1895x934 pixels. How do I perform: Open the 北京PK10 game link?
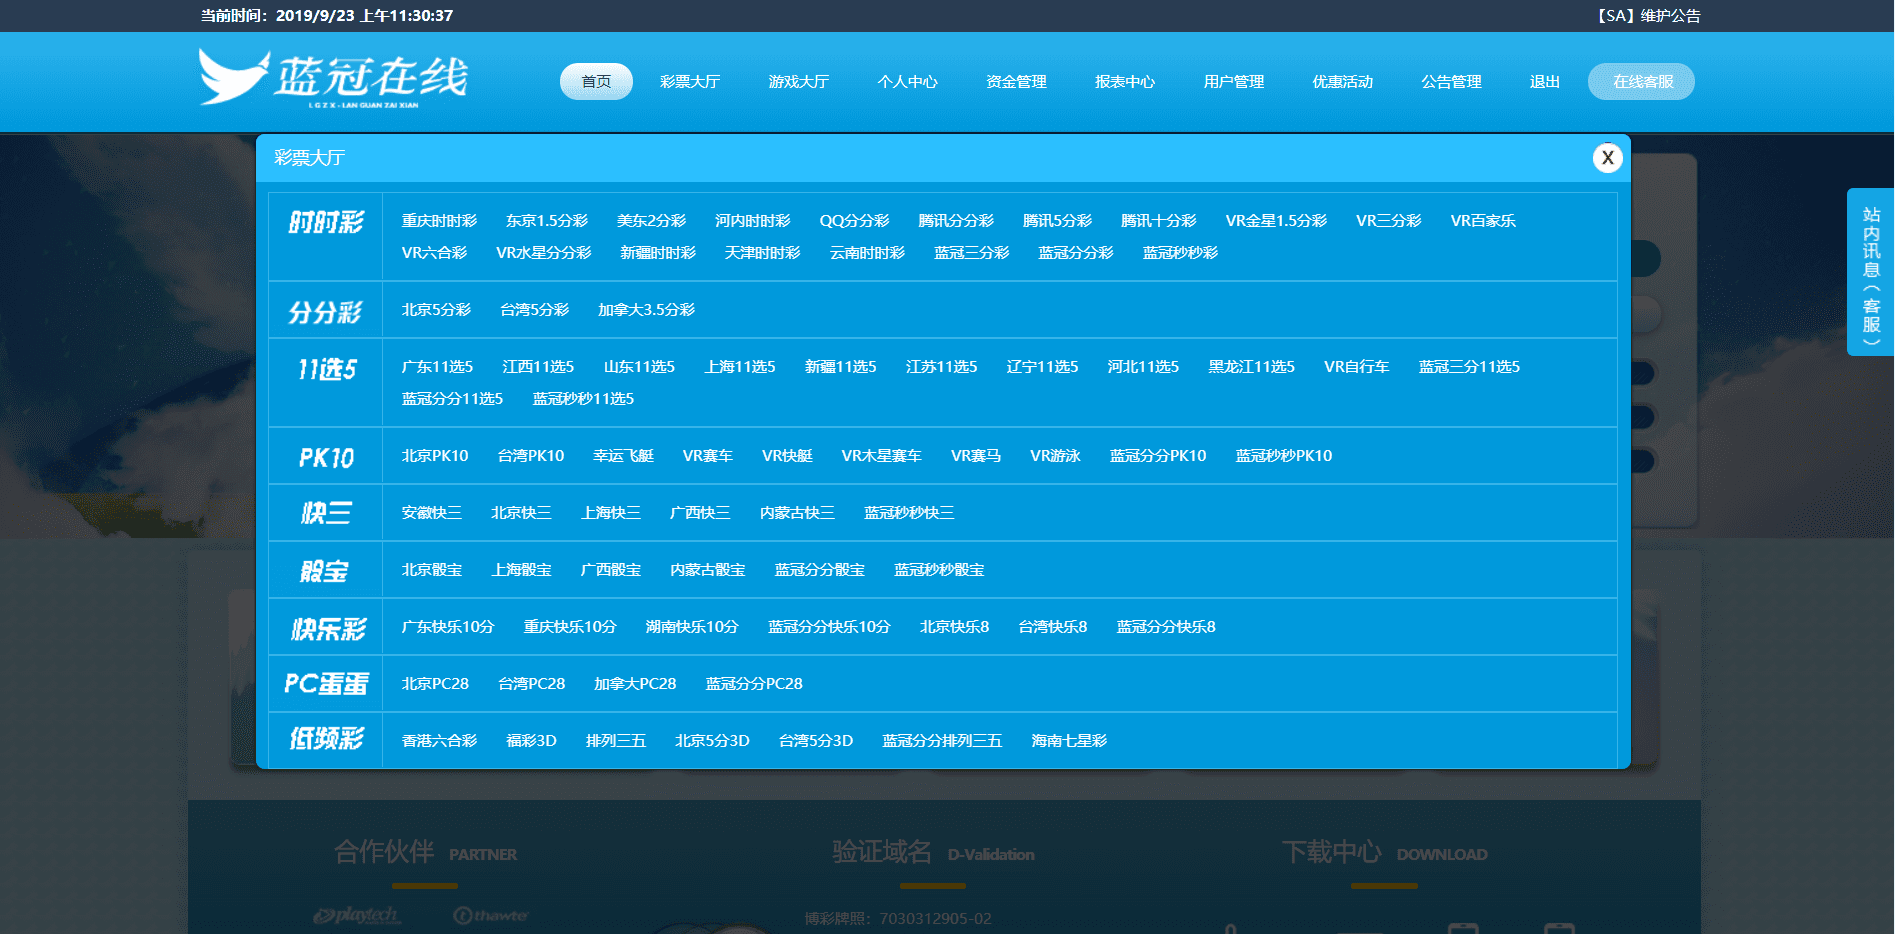tap(435, 456)
